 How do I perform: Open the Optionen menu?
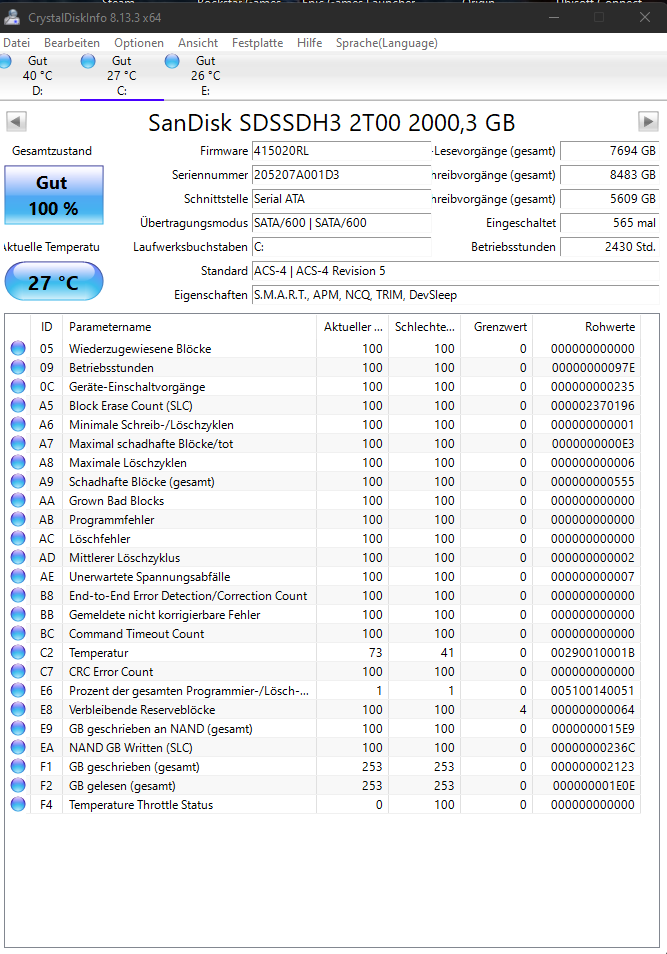[x=139, y=43]
